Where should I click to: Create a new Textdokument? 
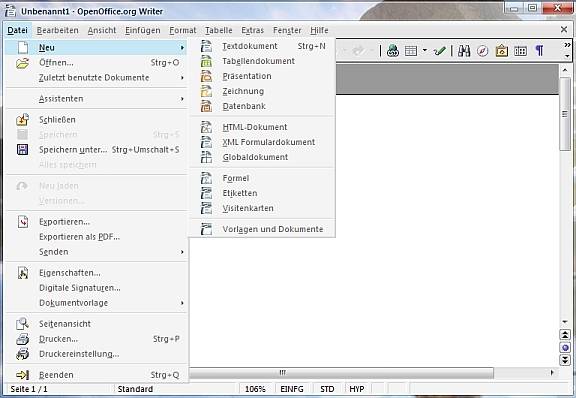point(262,46)
